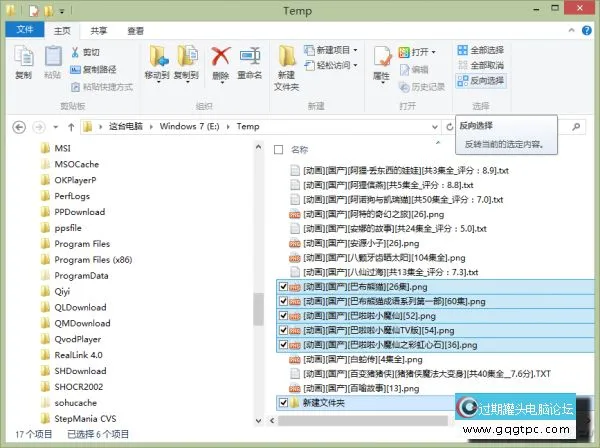Select the Cut (剪切) scissors icon

click(75, 52)
